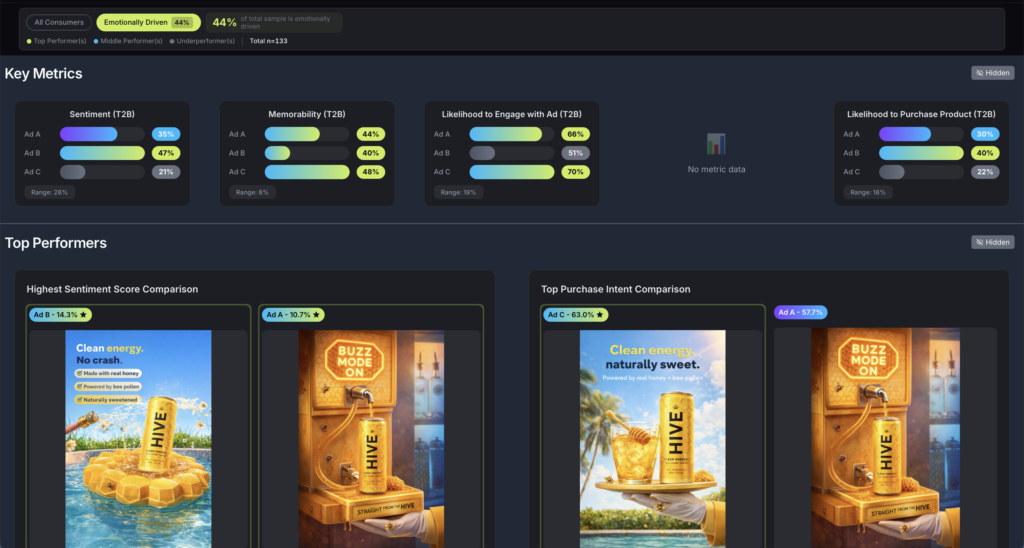Viewport: 1024px width, 548px height.
Task: Click Engage with Ad, Ad B 51% value
Action: coord(575,153)
